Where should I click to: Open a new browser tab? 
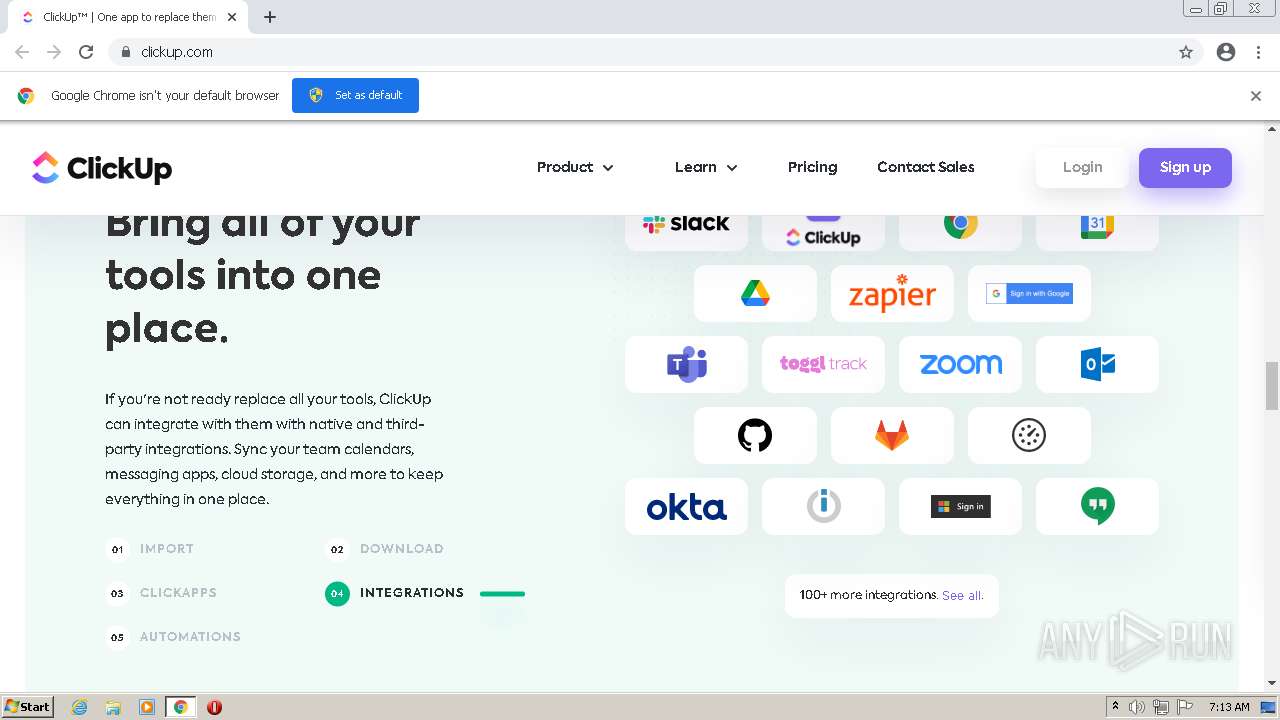click(x=270, y=17)
